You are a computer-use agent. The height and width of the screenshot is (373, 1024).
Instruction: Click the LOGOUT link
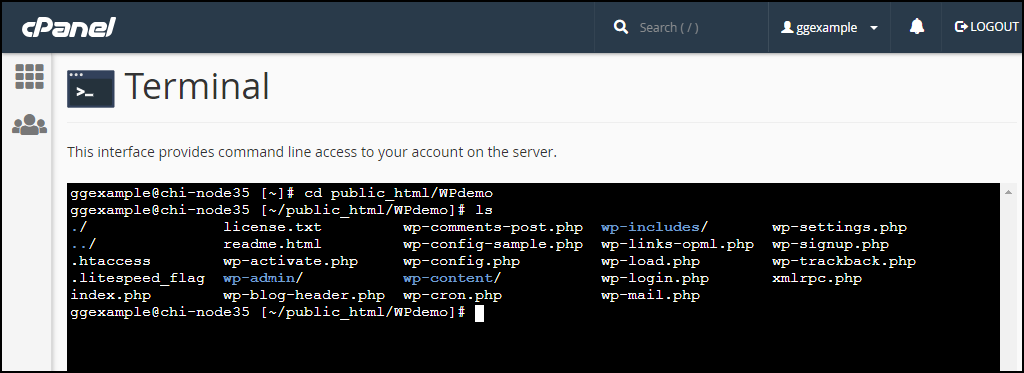click(987, 27)
